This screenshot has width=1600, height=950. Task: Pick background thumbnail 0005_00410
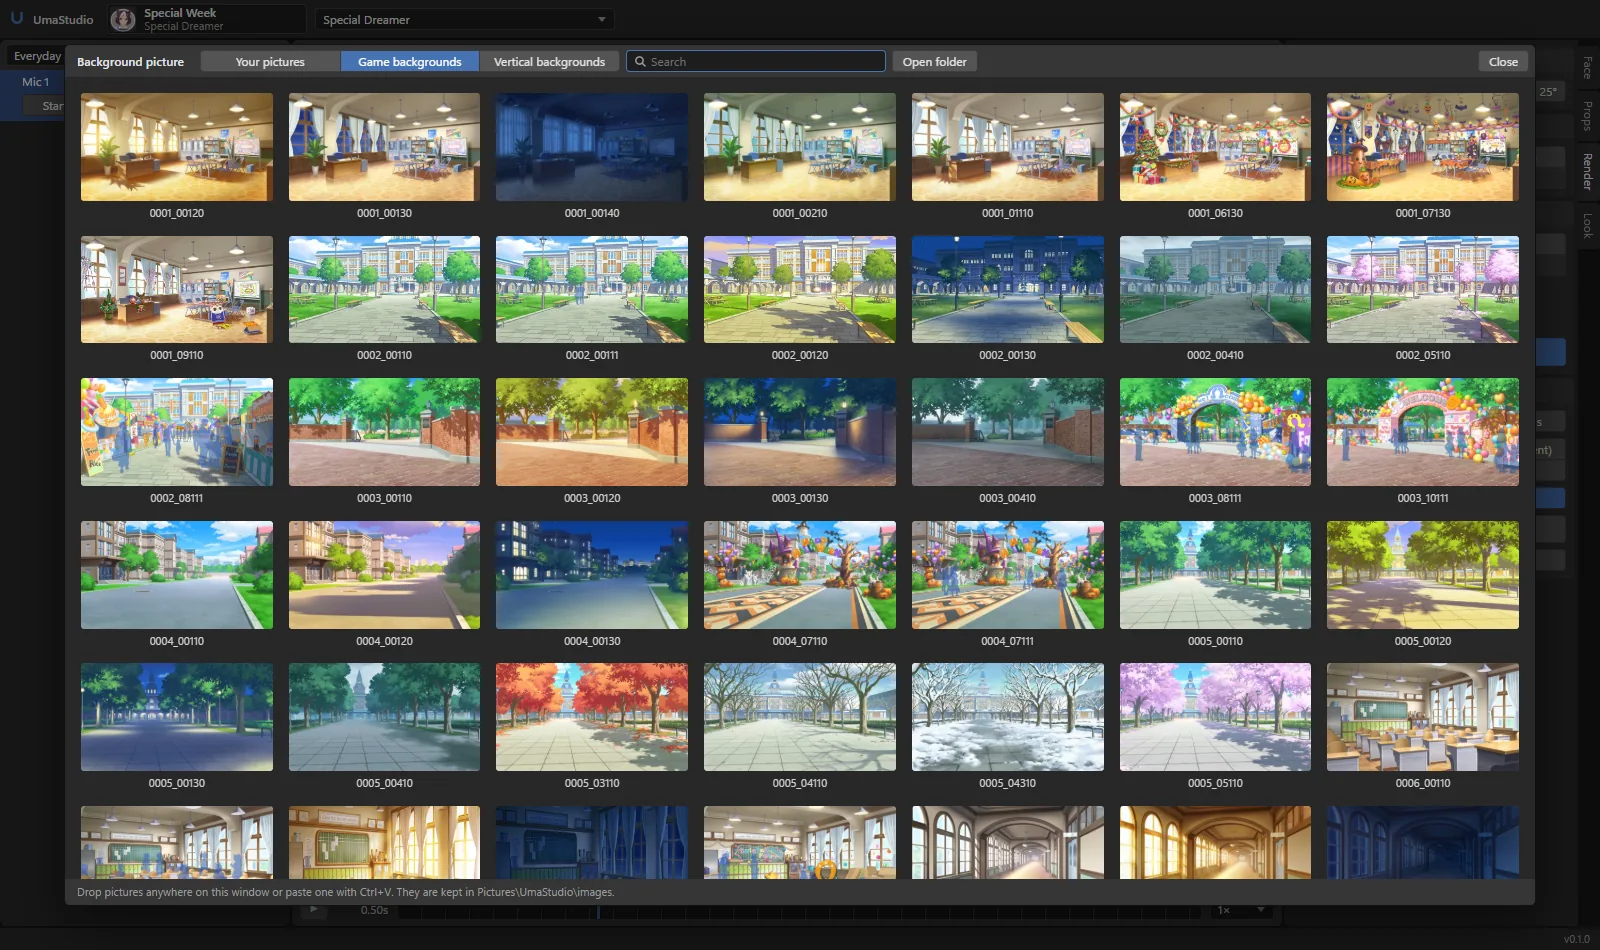[x=384, y=717]
